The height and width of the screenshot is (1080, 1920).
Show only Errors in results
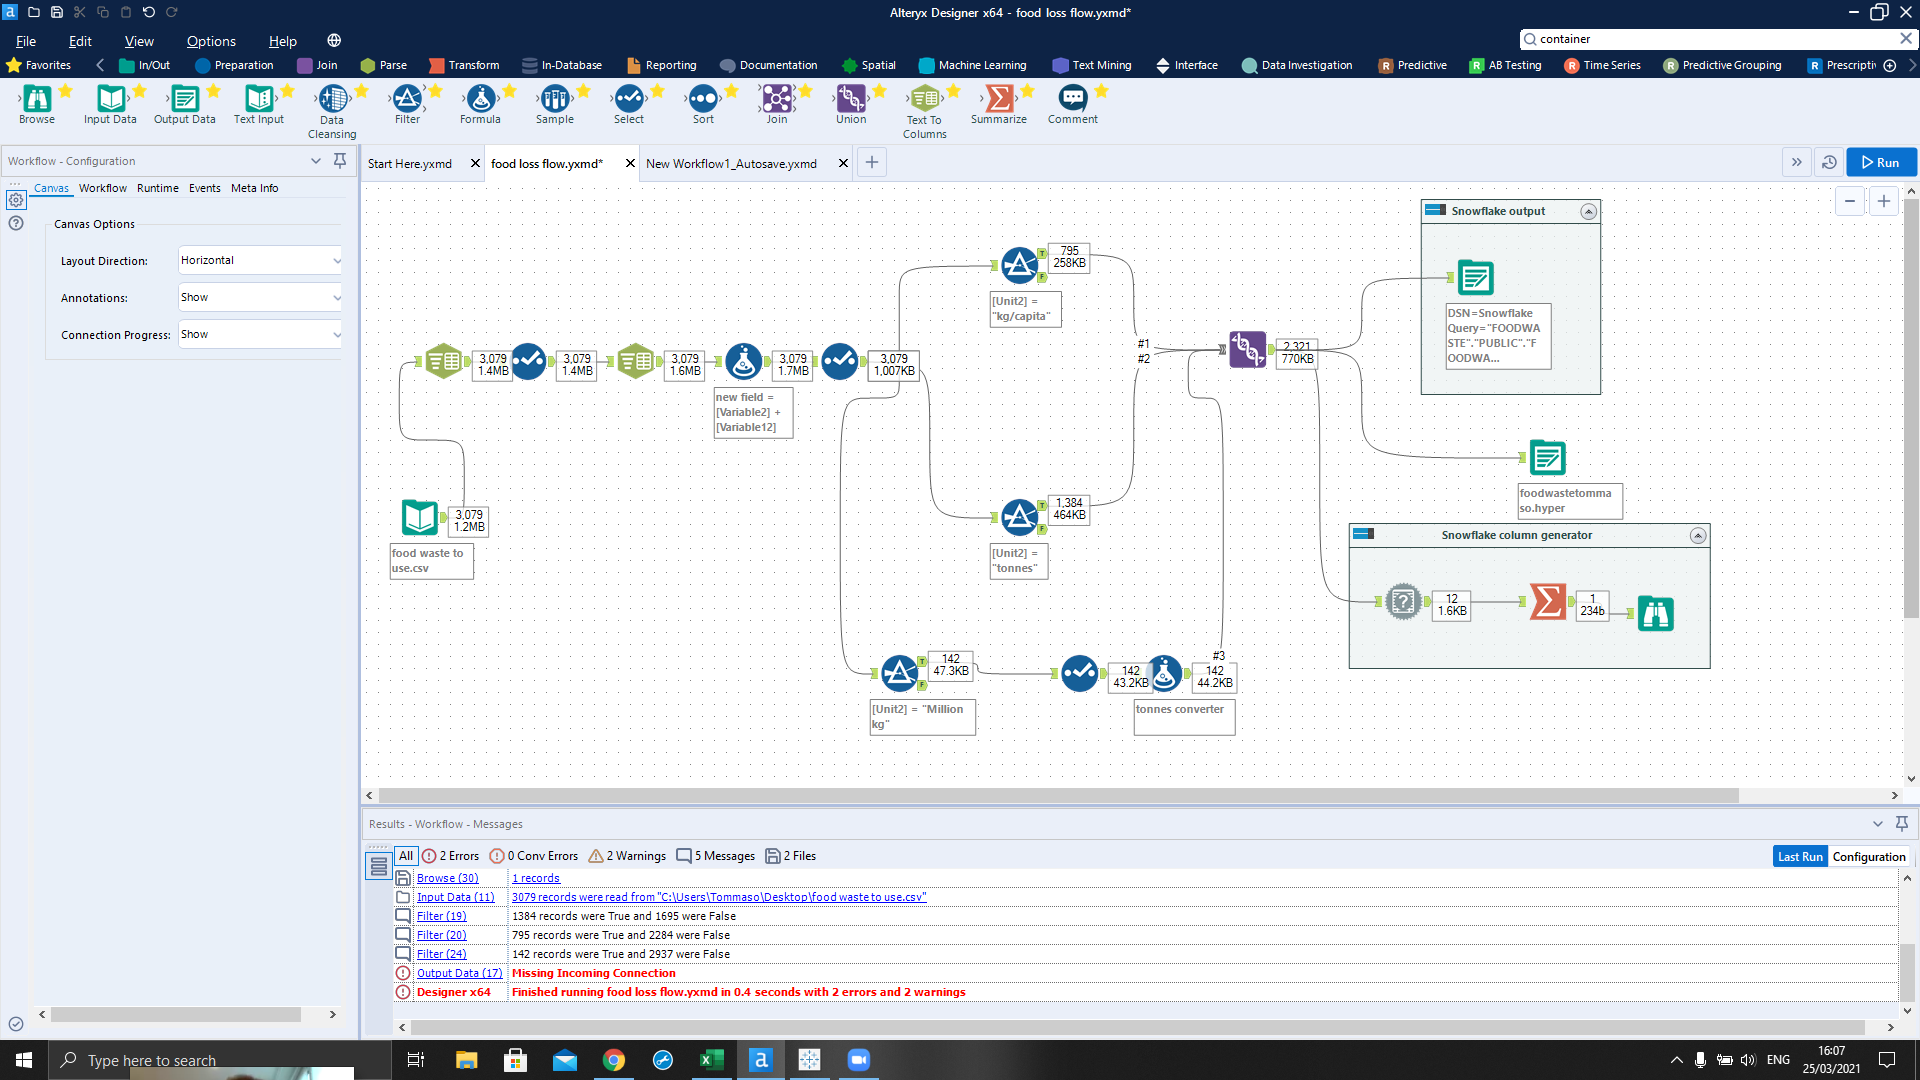pyautogui.click(x=451, y=856)
